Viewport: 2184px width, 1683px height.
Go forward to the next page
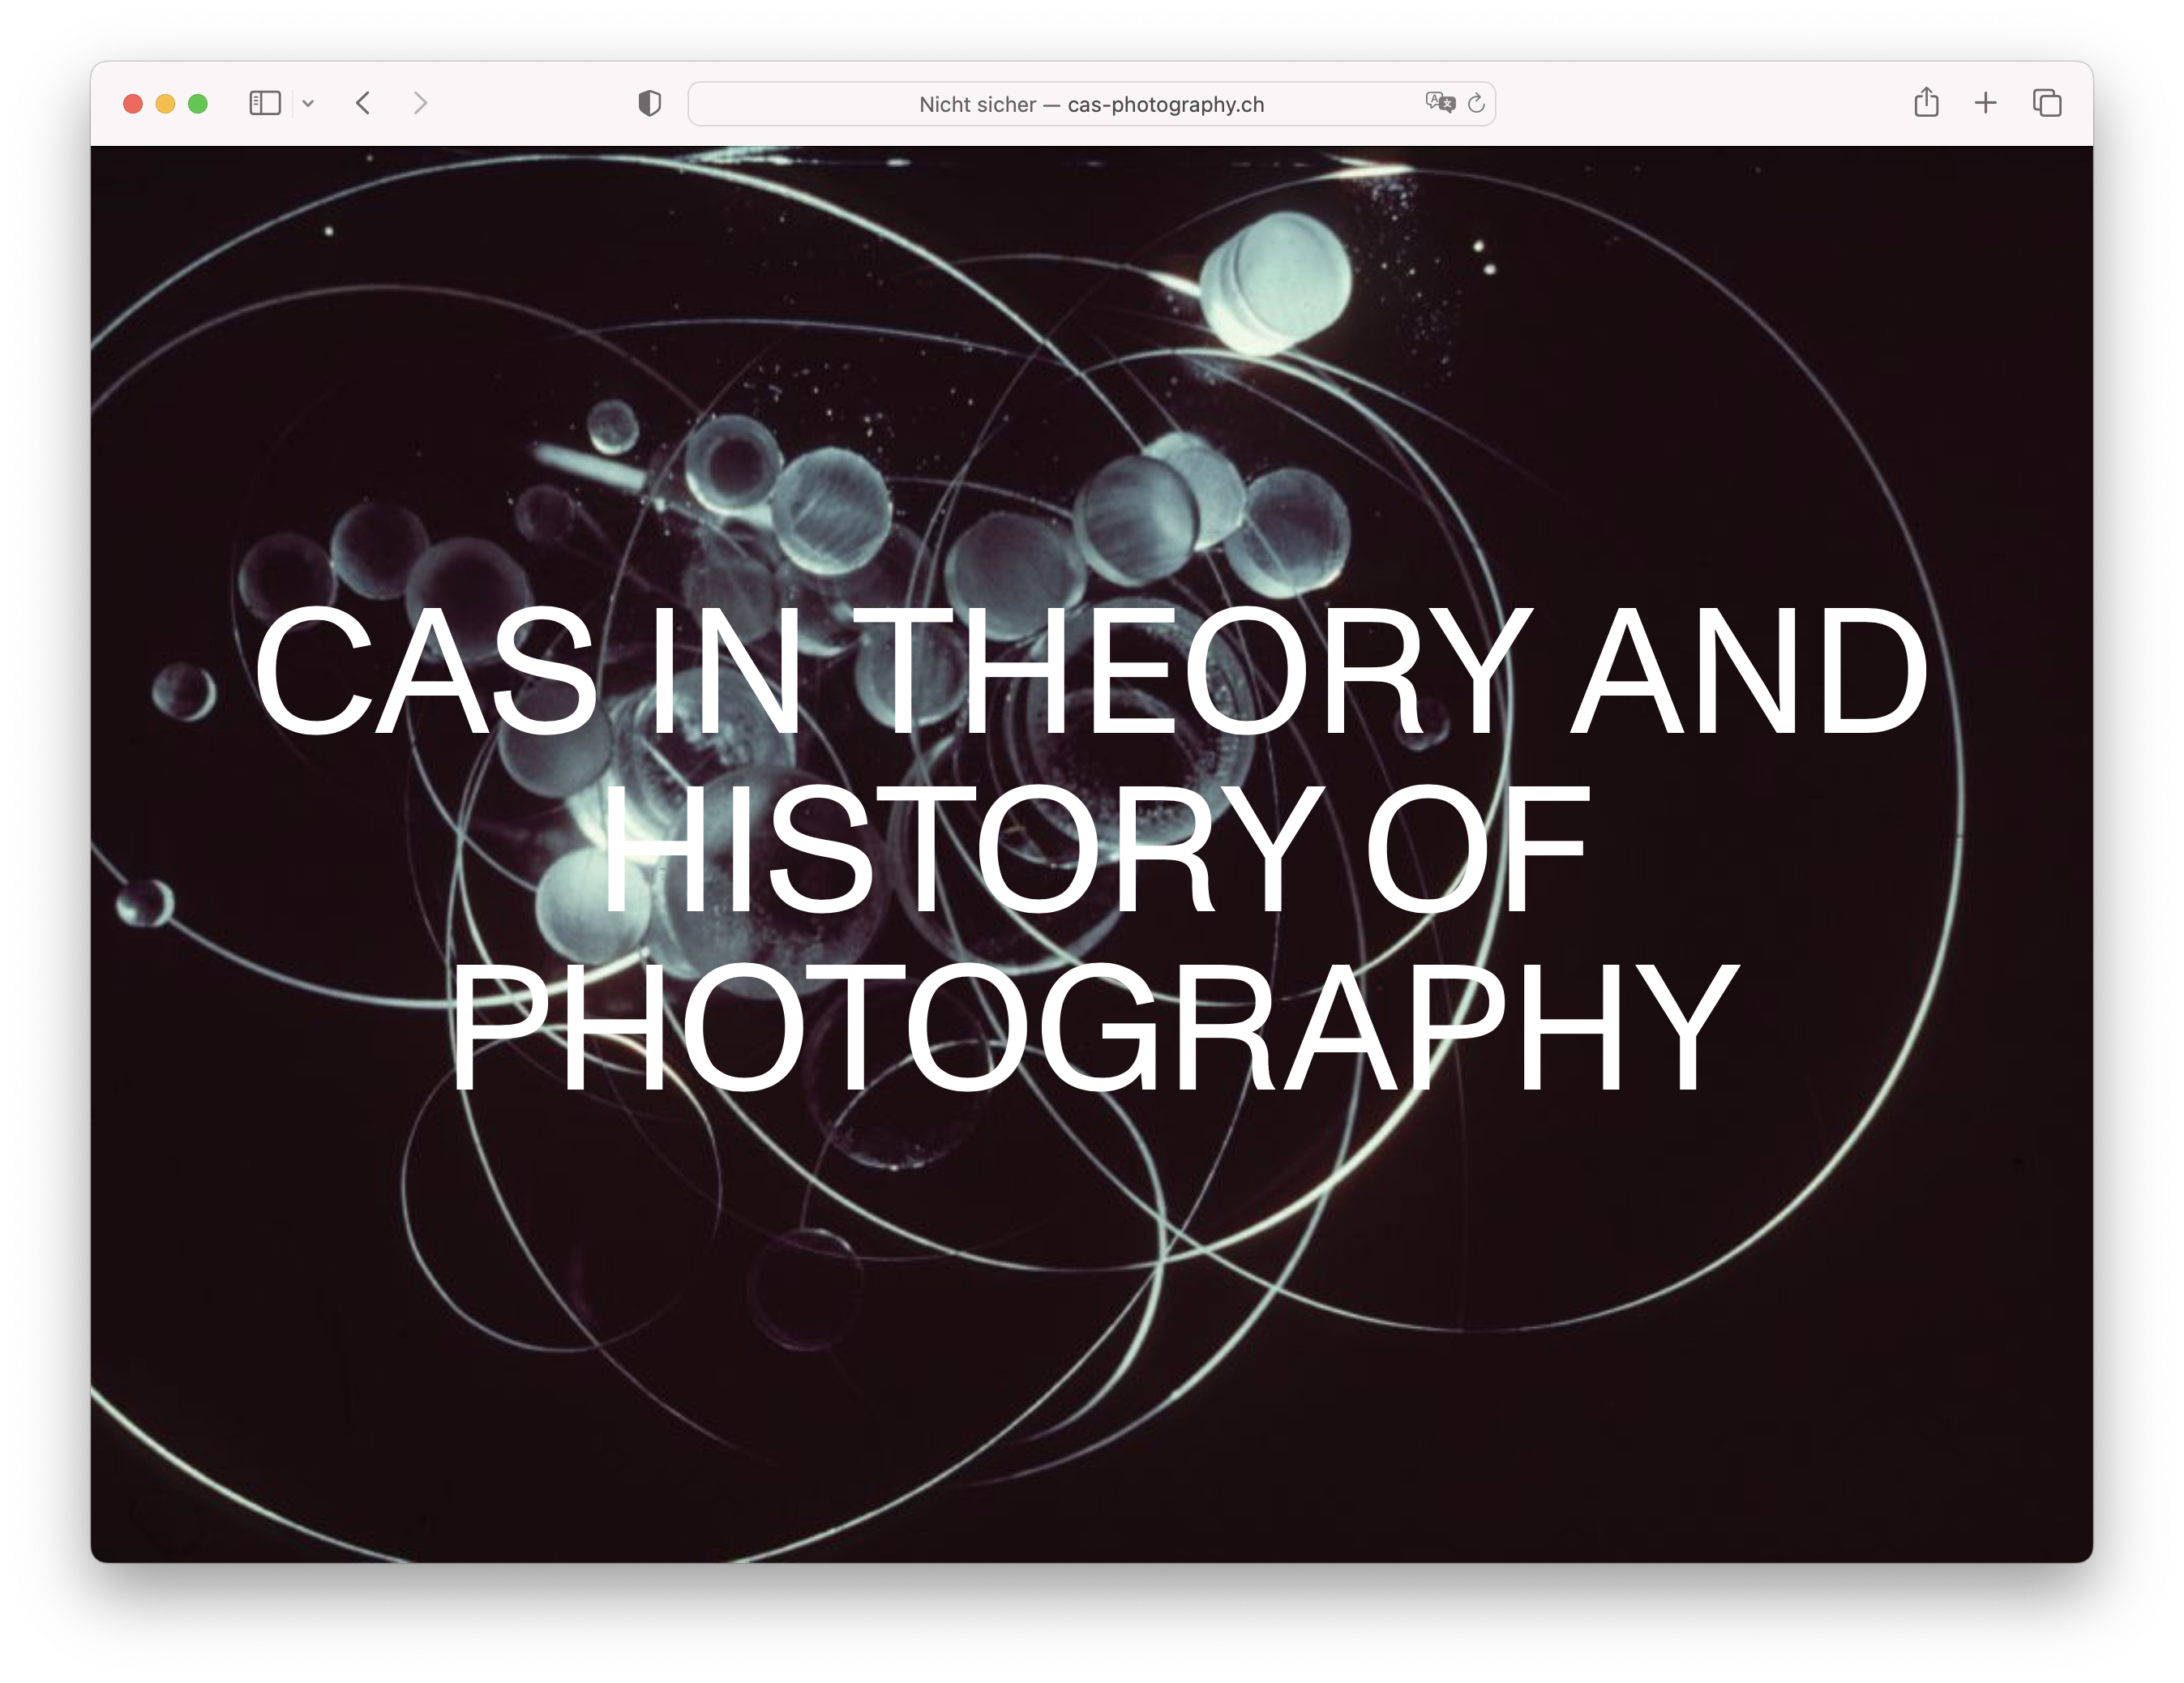click(x=420, y=103)
